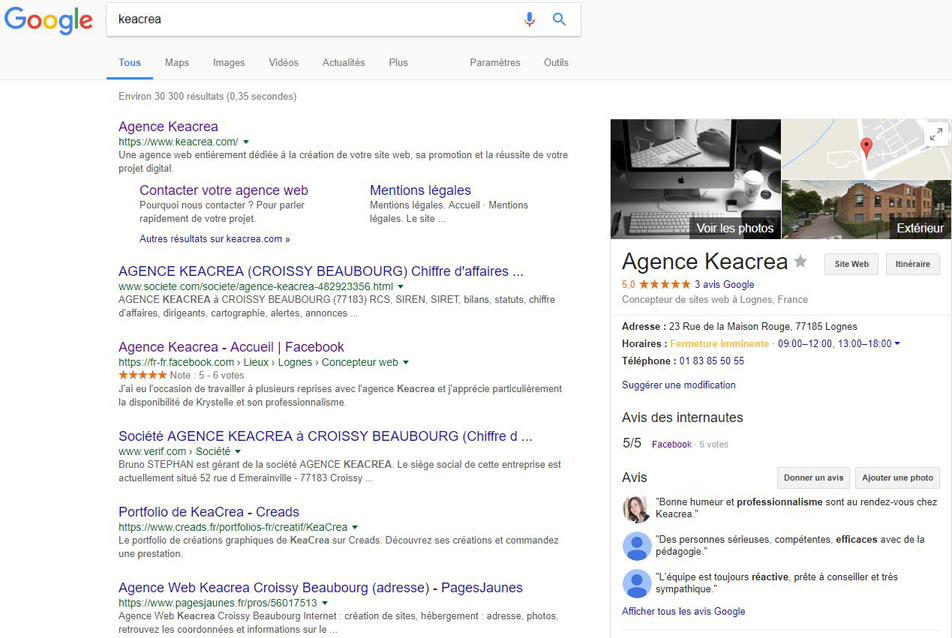Open dropdown arrow beside pagesjaunes.fr URL
The image size is (952, 638).
tap(325, 603)
